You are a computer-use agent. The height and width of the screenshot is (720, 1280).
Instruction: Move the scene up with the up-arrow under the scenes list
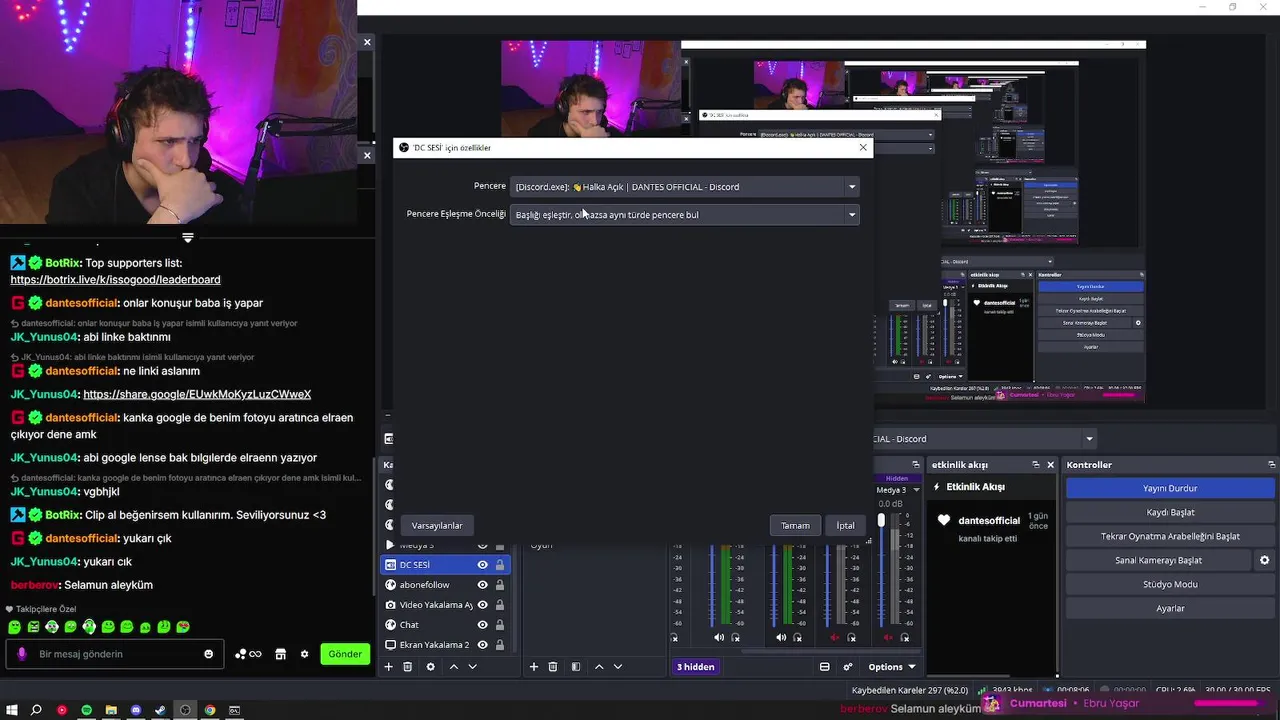point(599,667)
